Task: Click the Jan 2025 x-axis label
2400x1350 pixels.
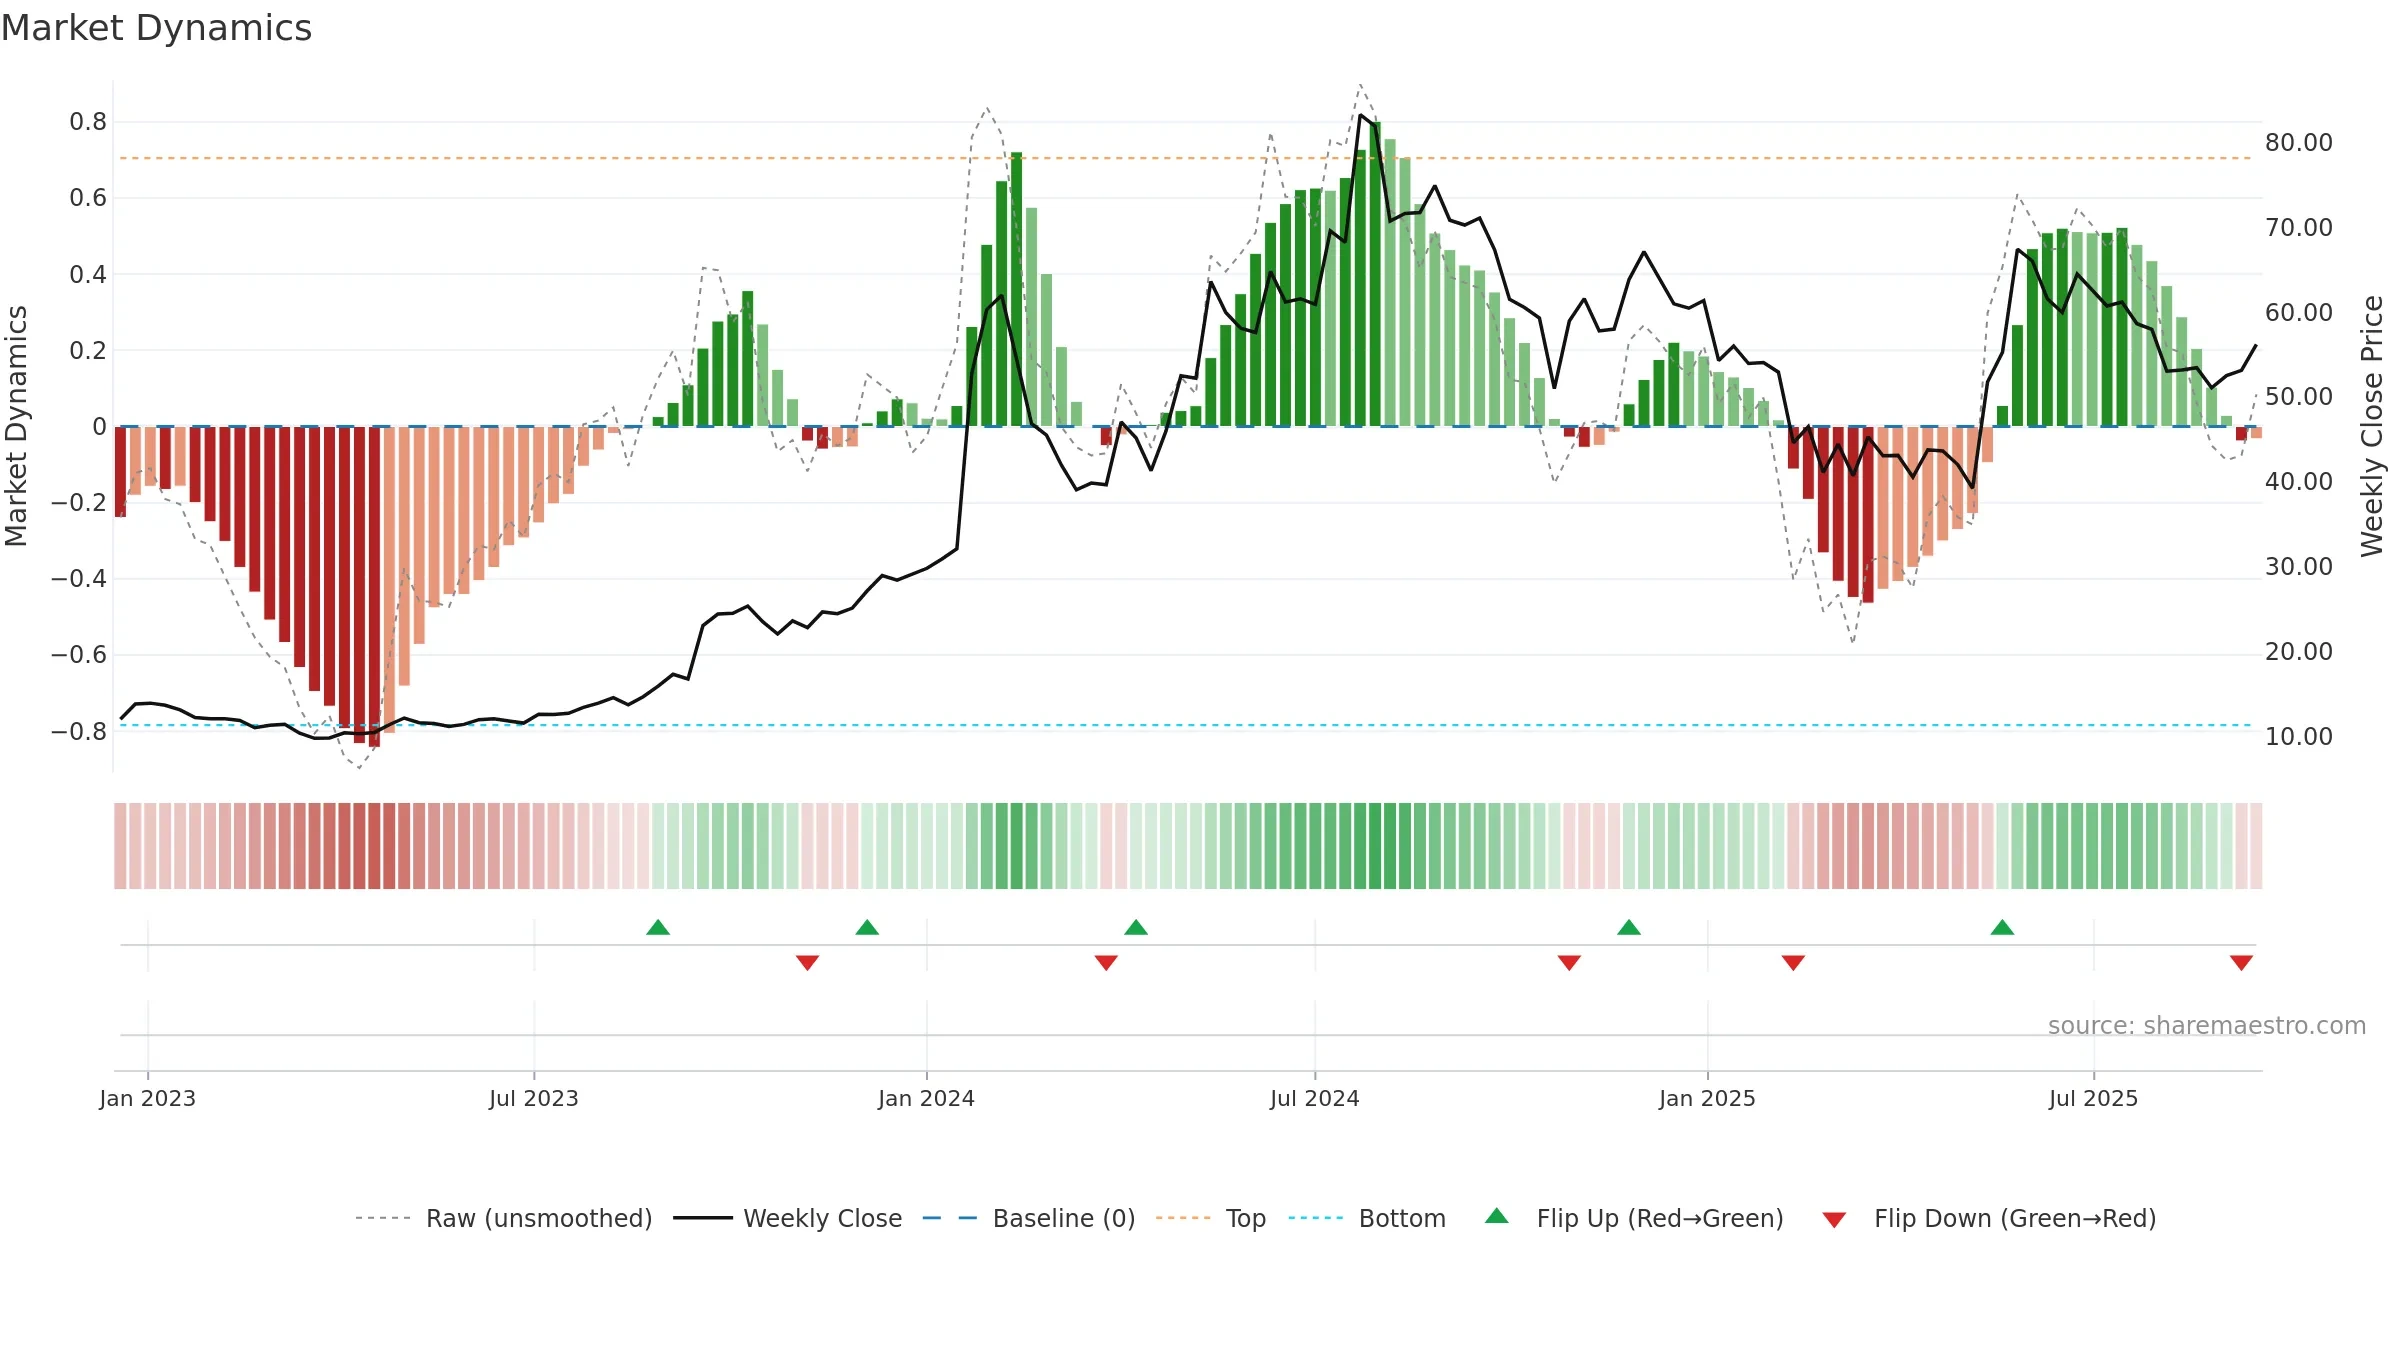Action: coord(1708,1098)
